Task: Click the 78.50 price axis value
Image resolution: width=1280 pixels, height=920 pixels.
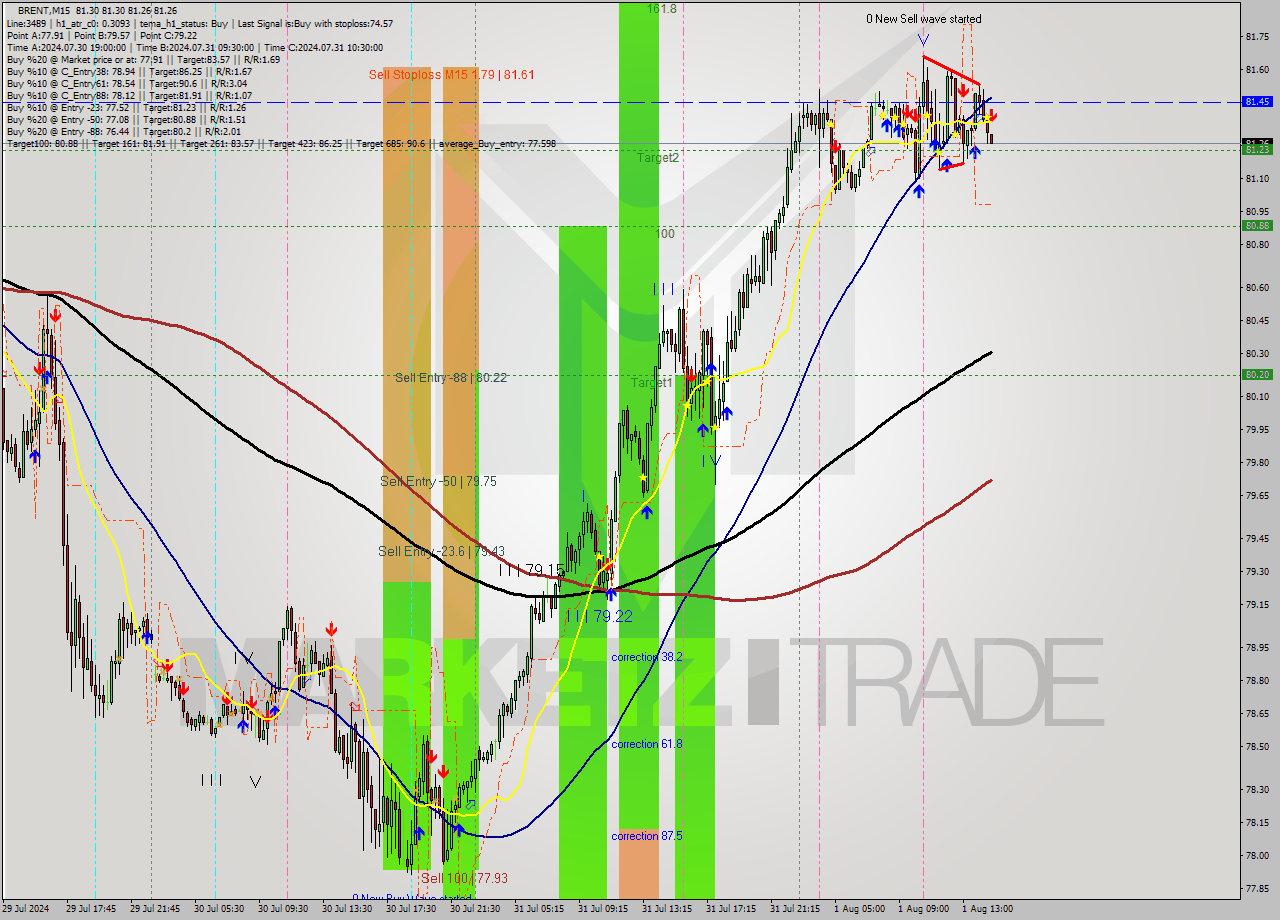Action: [1258, 747]
